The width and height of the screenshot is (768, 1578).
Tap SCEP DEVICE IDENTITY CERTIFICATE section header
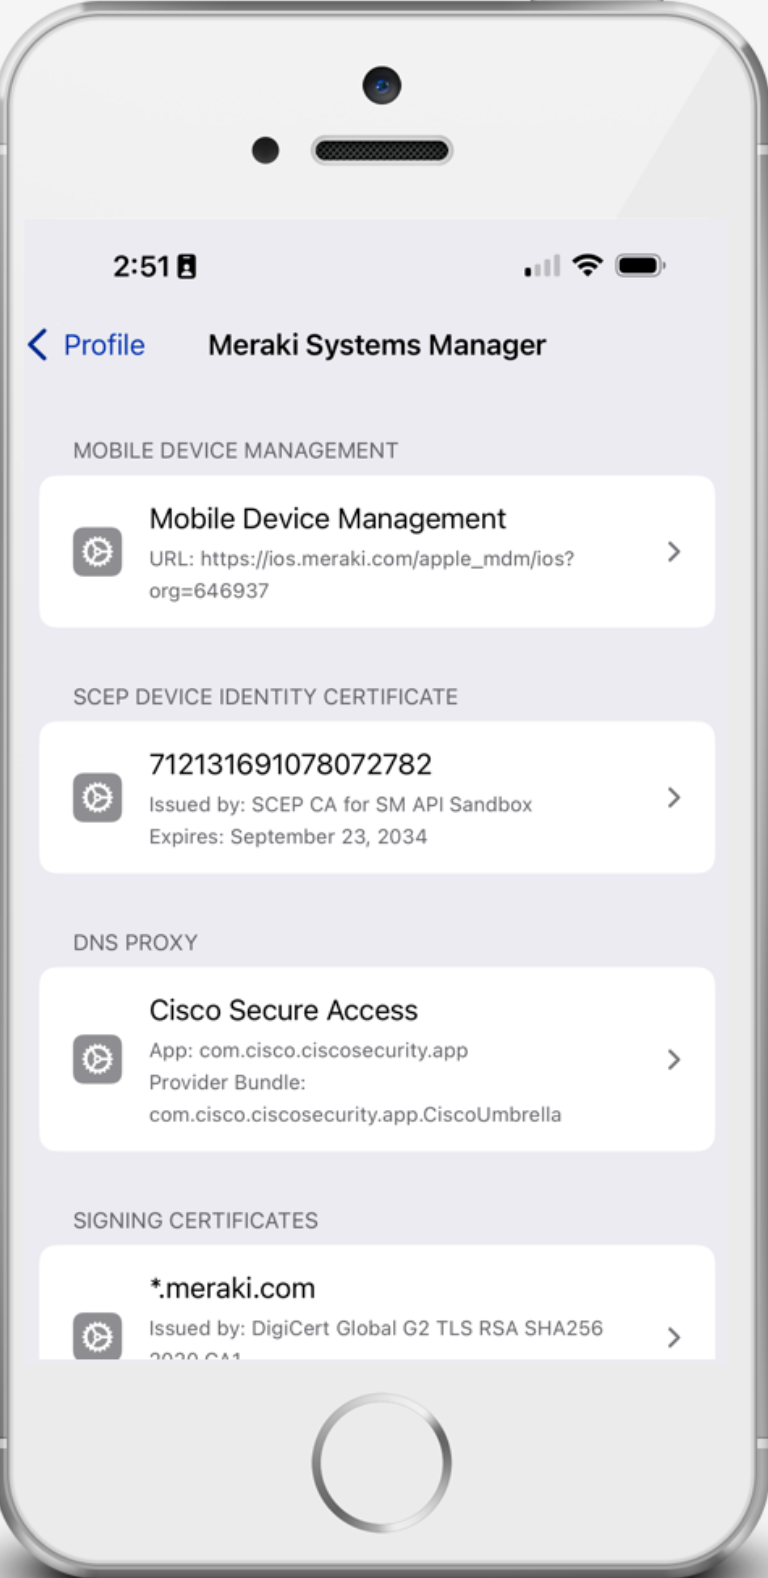265,697
